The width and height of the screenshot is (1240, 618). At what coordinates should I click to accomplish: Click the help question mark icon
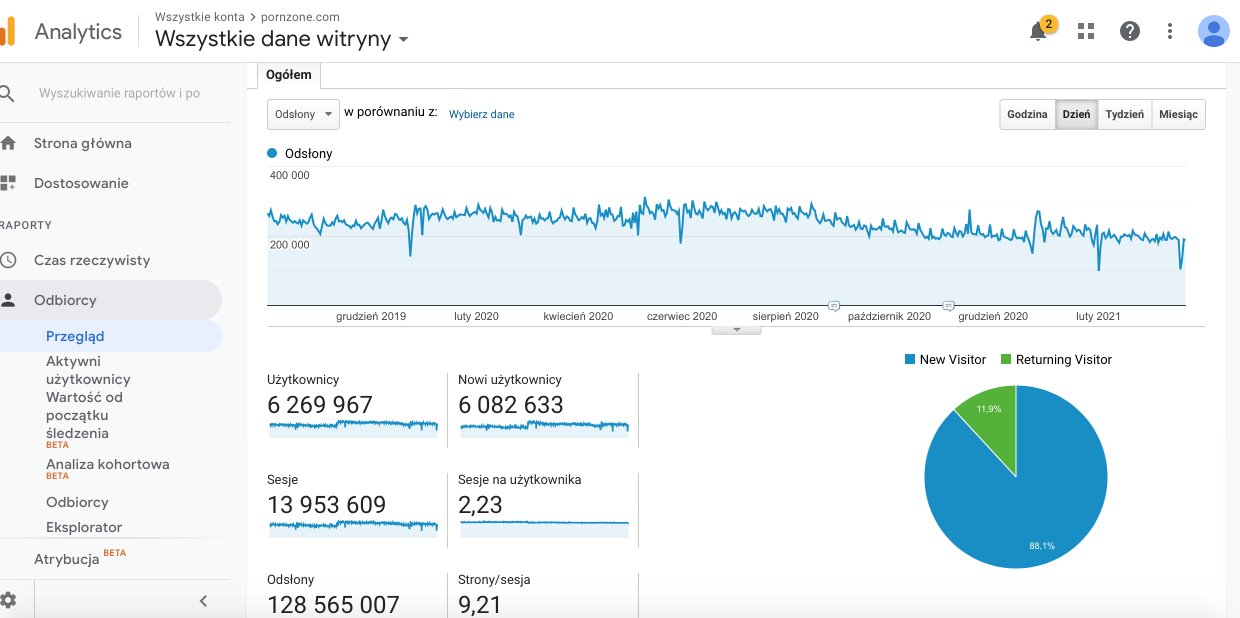1129,31
